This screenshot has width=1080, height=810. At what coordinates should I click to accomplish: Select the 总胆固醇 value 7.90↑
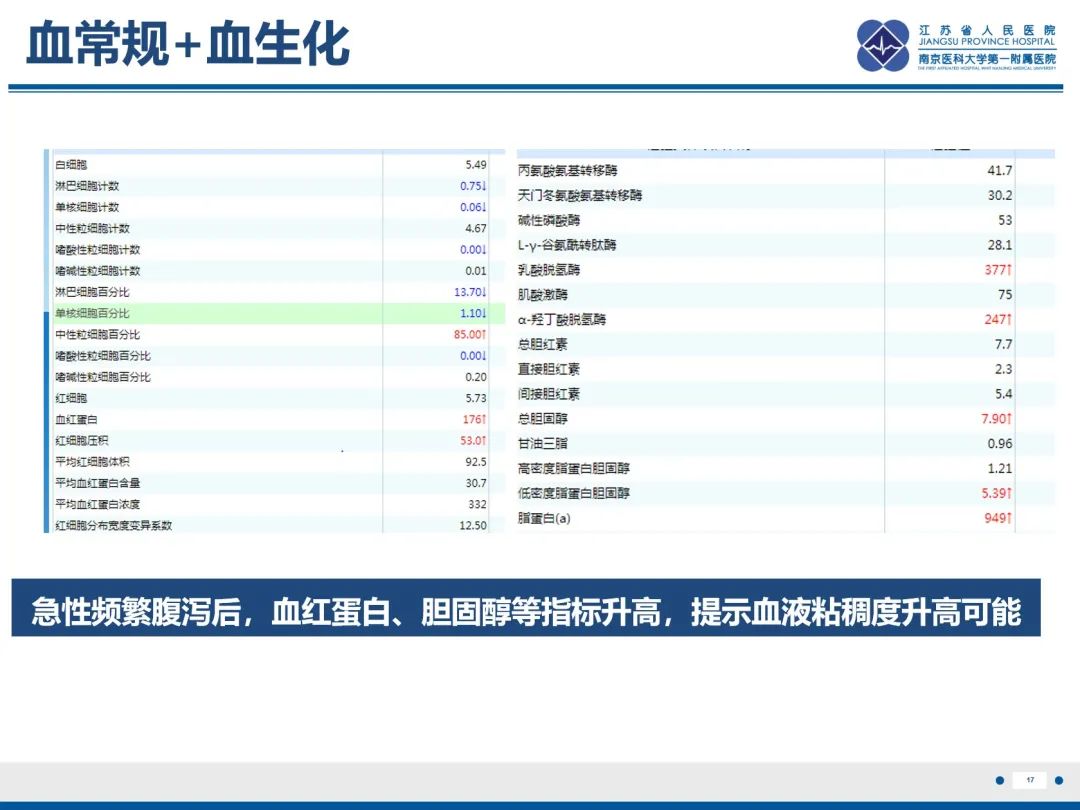(x=997, y=419)
